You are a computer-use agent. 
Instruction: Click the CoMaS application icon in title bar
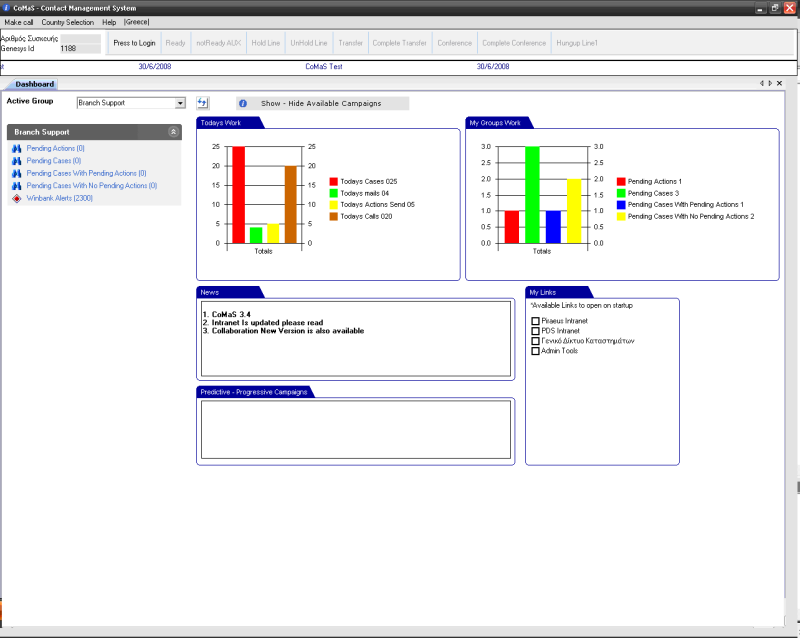click(7, 8)
